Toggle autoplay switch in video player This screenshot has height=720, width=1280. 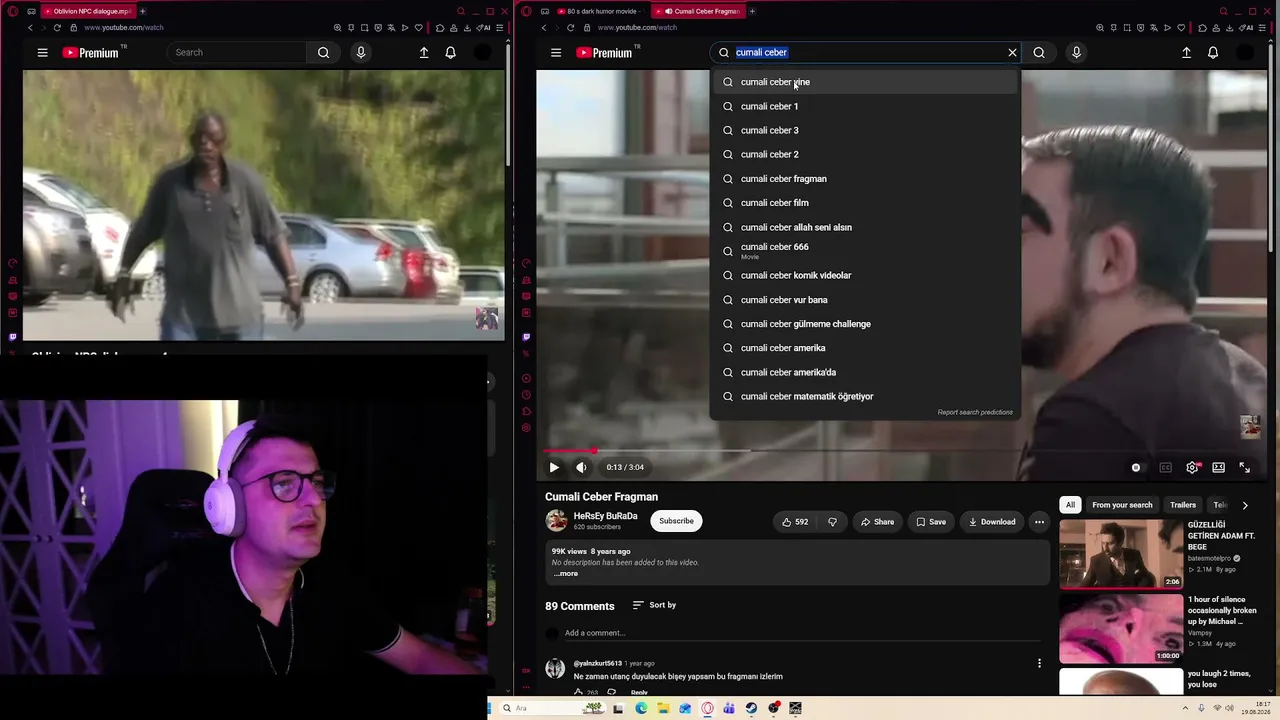(x=1136, y=467)
